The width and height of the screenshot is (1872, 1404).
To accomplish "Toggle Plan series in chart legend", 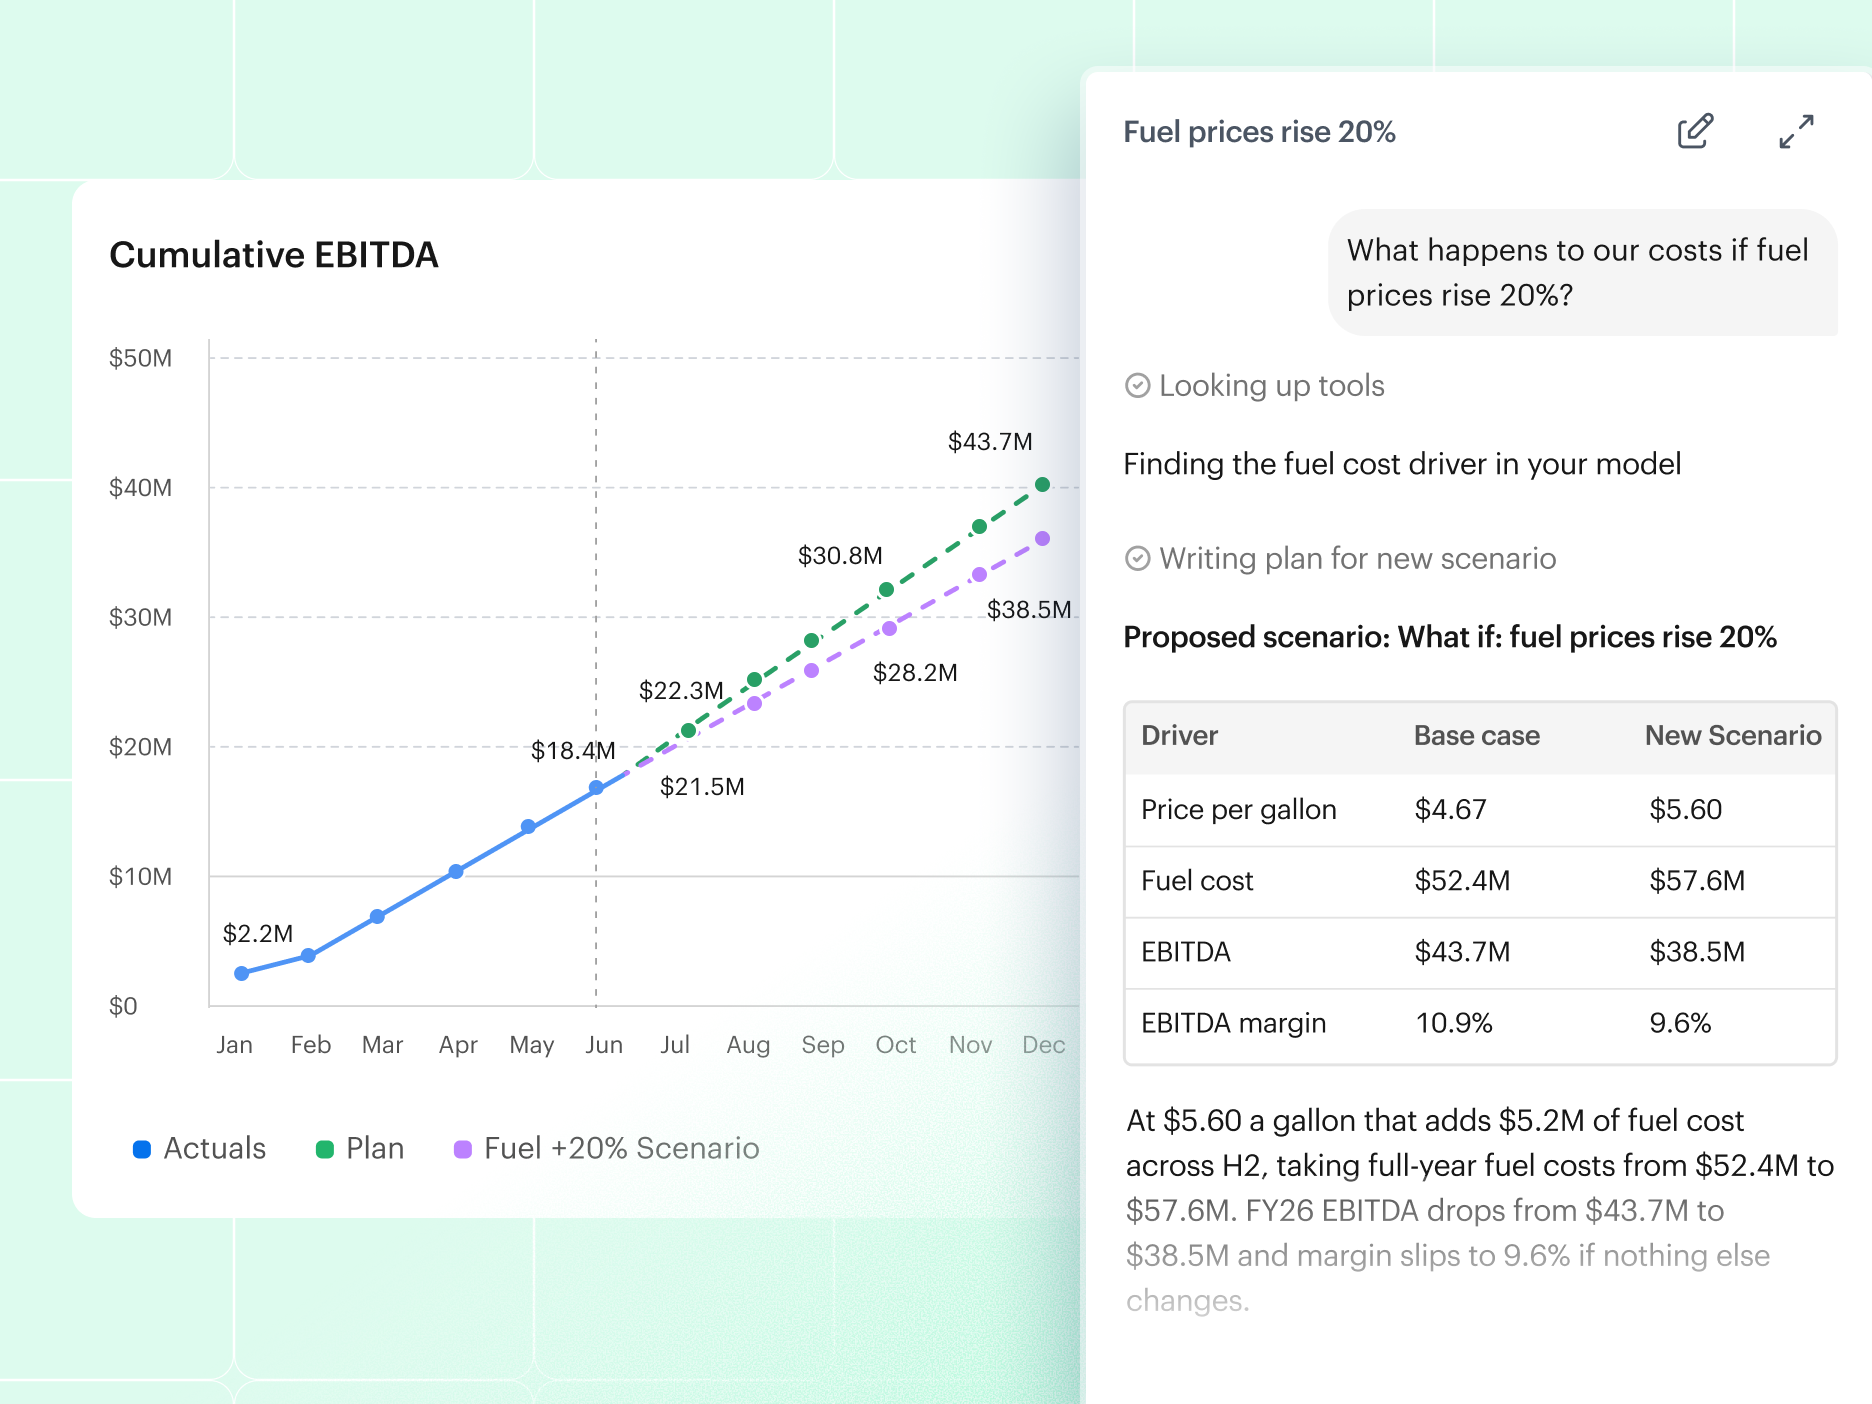I will click(360, 1148).
